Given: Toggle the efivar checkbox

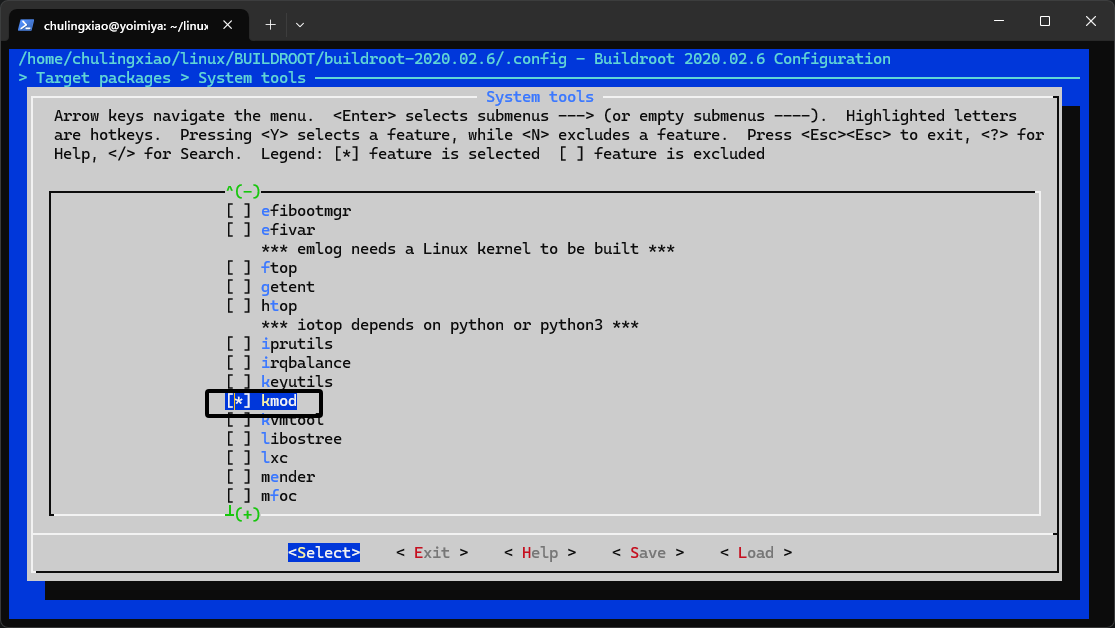Looking at the screenshot, I should point(238,230).
